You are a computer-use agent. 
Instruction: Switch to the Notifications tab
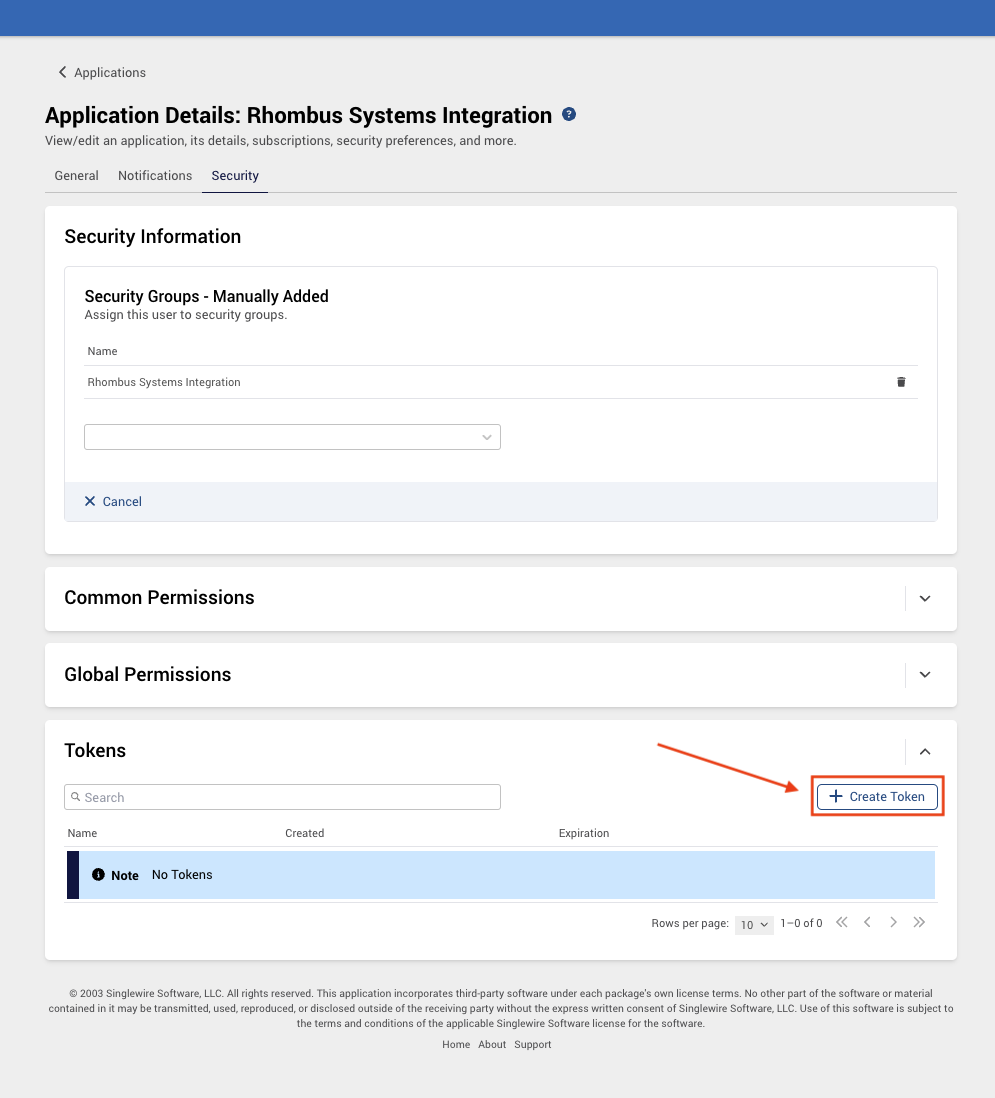pyautogui.click(x=155, y=176)
